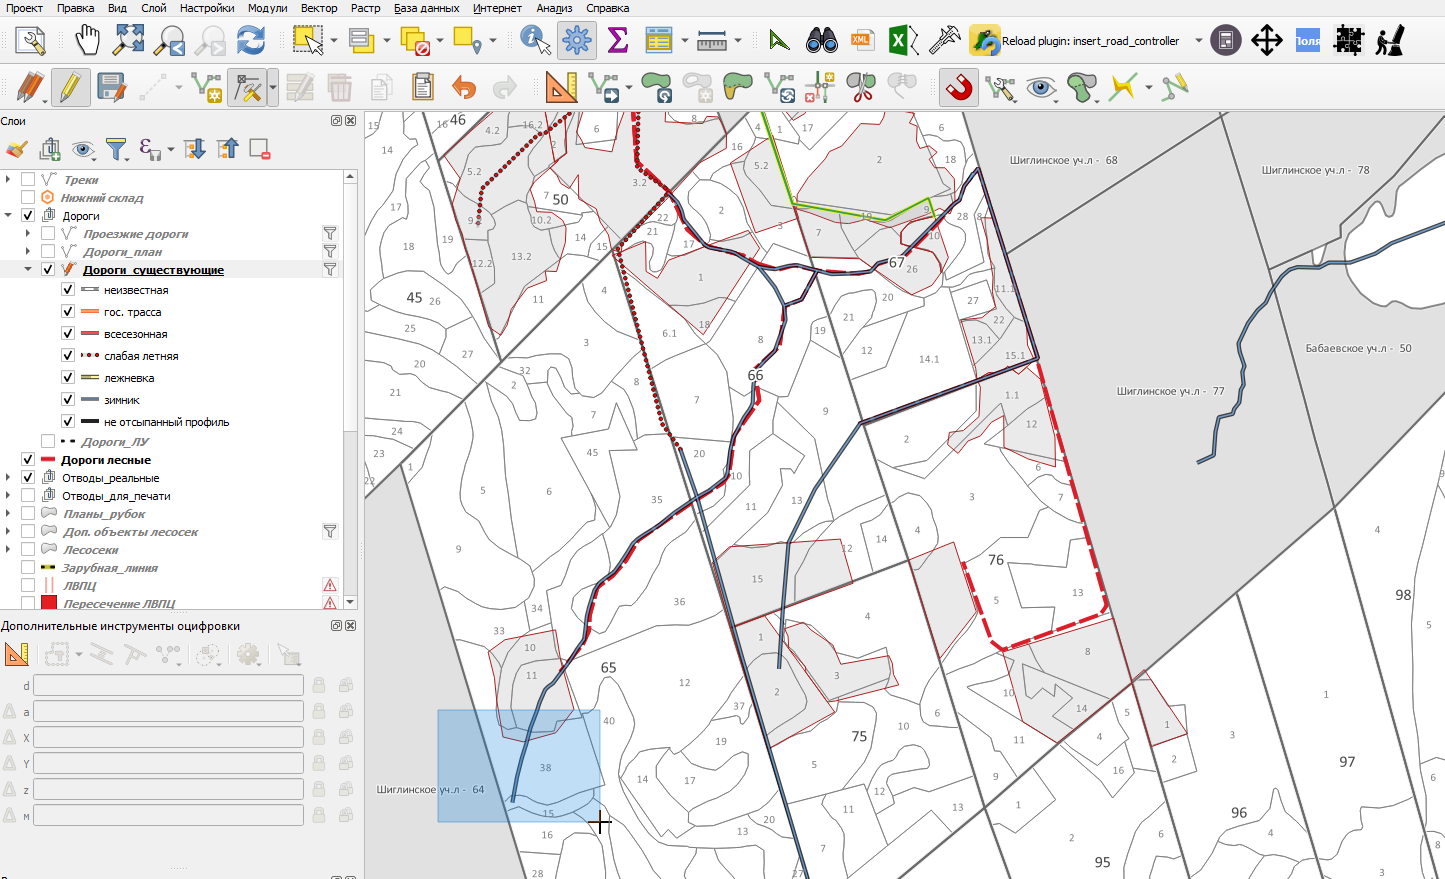
Task: Click the binoculars search icon
Action: tap(821, 40)
